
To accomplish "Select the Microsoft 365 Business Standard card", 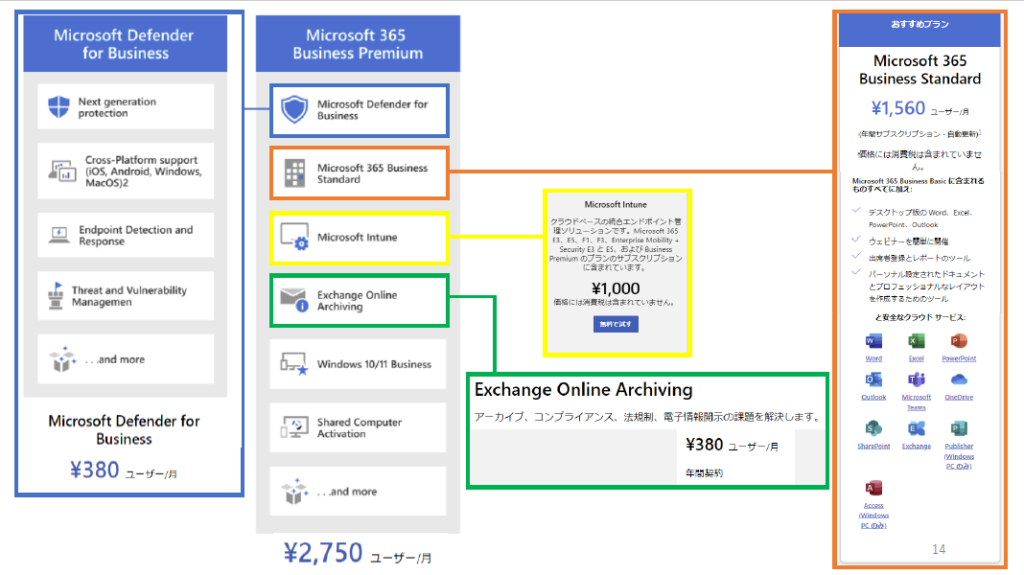I will coord(359,173).
